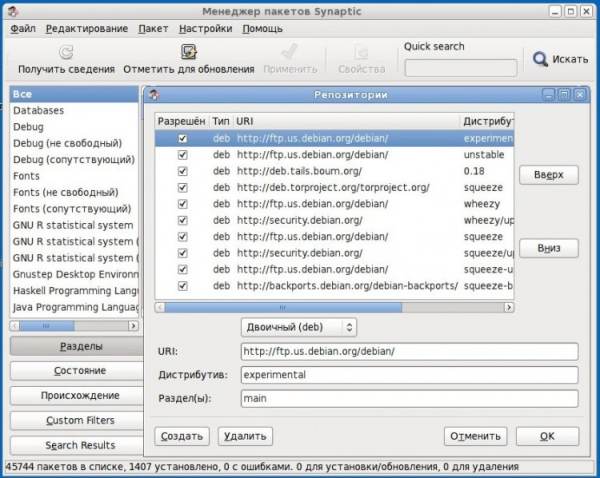Disable the deb.torproject.org repository checkbox

182,187
